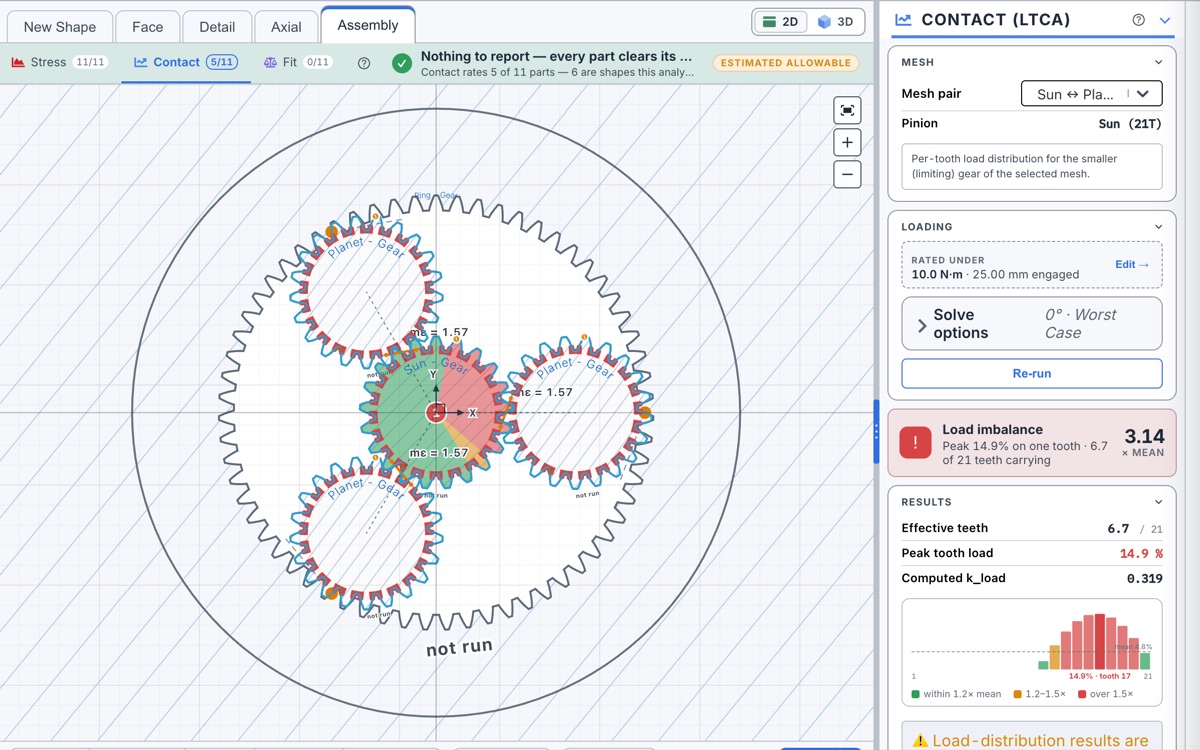Click the Estimated Allowable badge
This screenshot has height=750, width=1200.
coord(786,63)
